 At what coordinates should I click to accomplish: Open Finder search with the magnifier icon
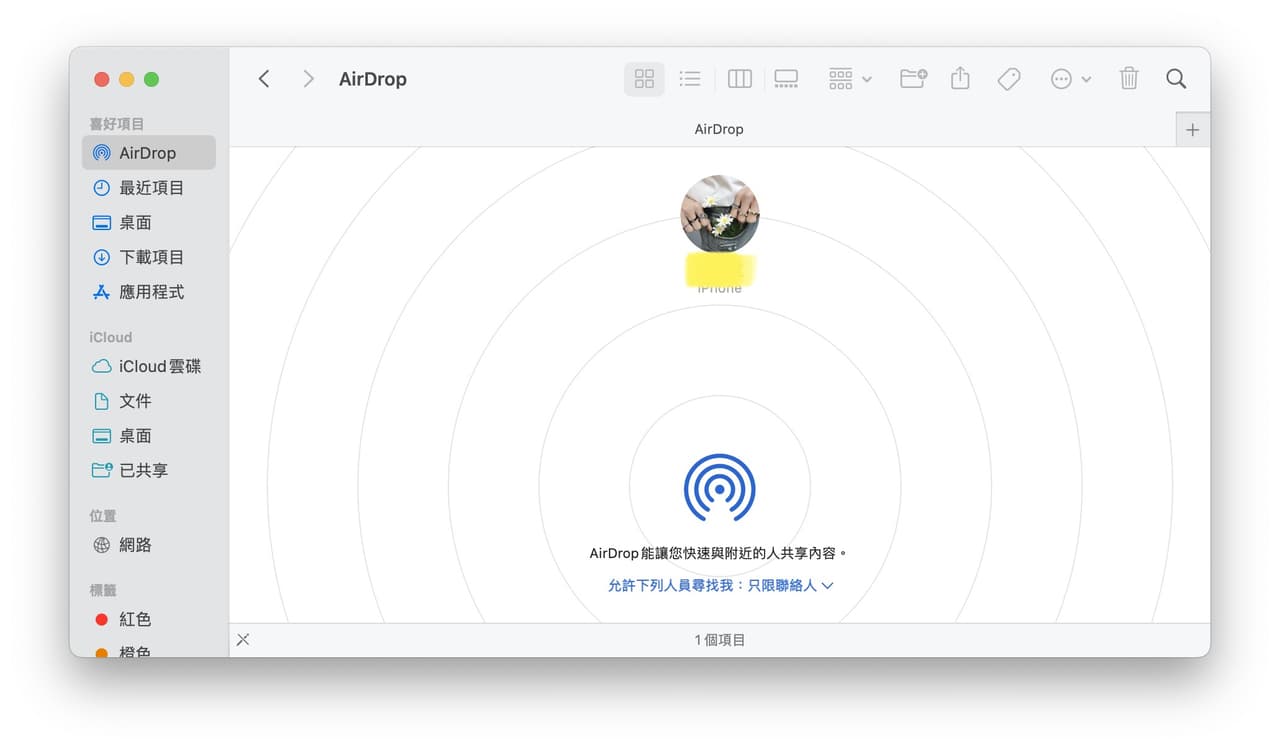[1175, 78]
